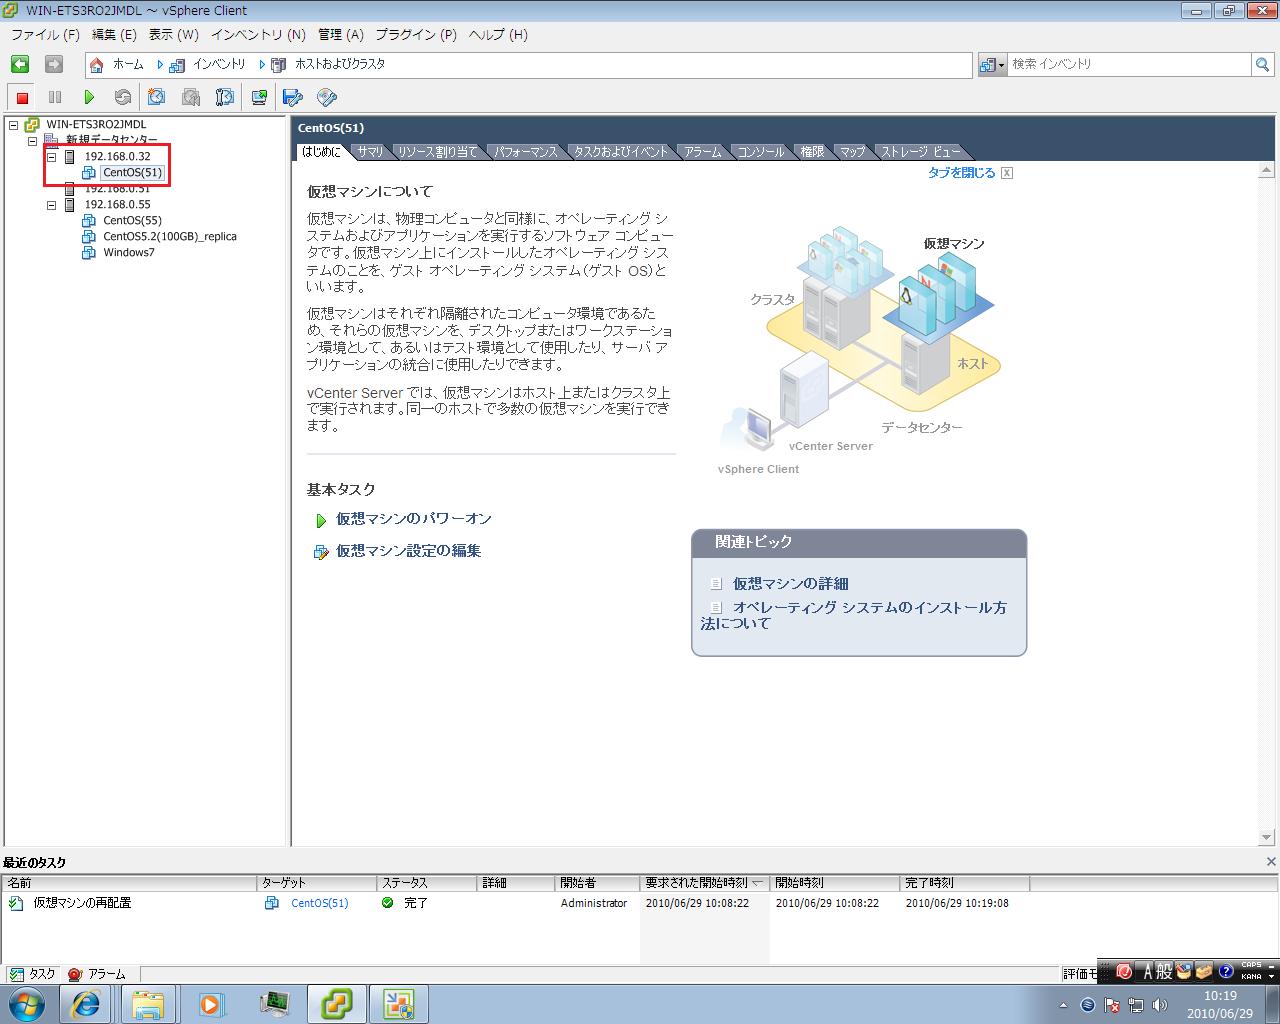Image resolution: width=1280 pixels, height=1024 pixels.
Task: Go back with the green arrow
Action: (x=20, y=64)
